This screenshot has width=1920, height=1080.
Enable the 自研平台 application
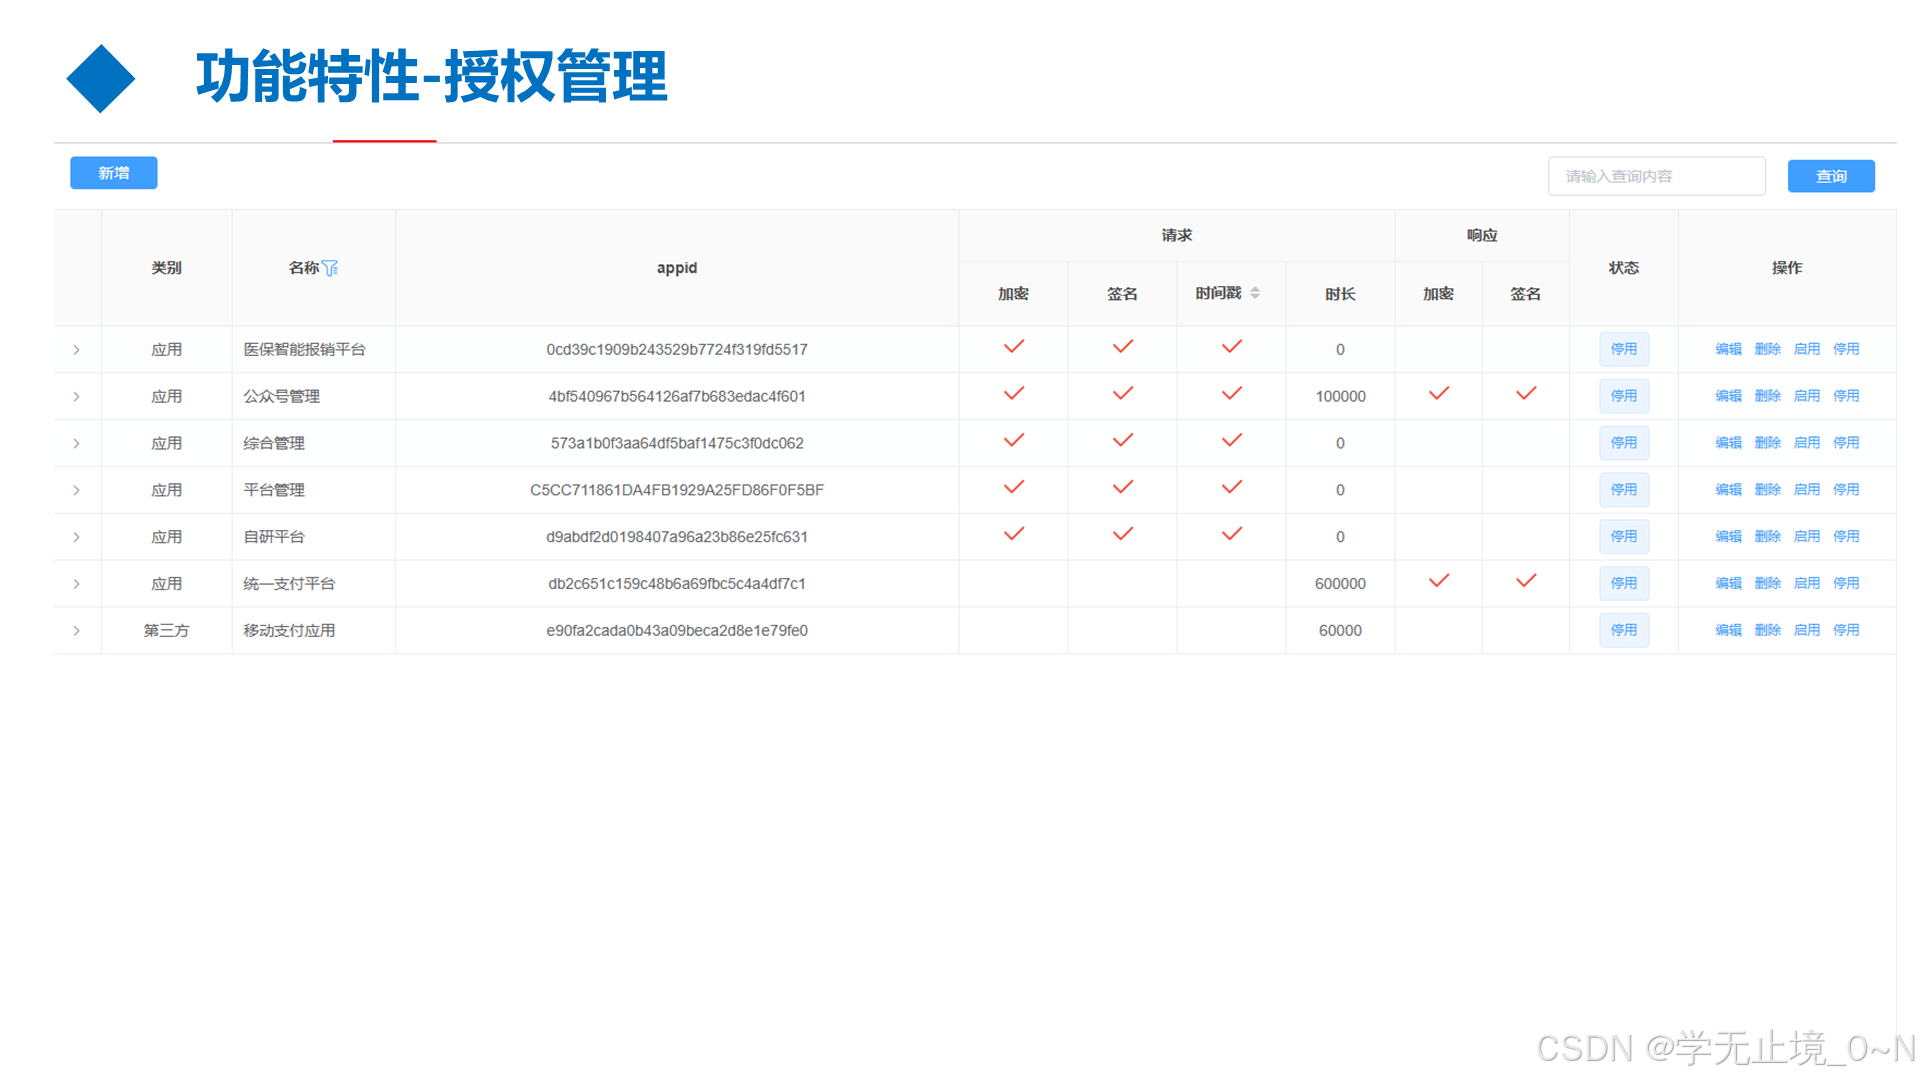click(x=1807, y=536)
